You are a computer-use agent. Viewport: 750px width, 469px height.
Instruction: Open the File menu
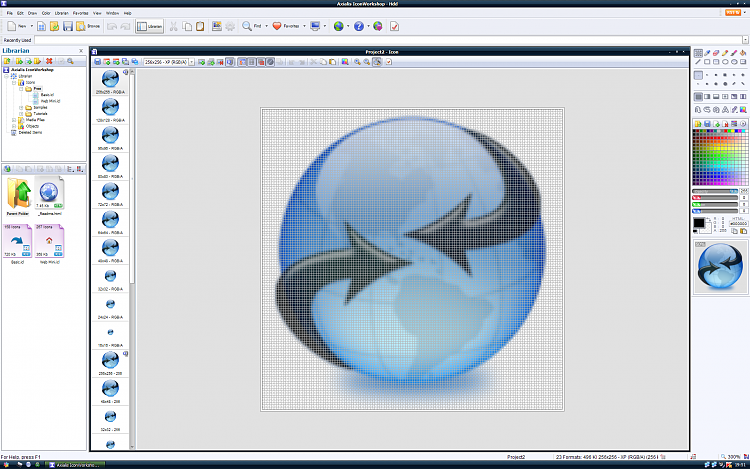(10, 13)
